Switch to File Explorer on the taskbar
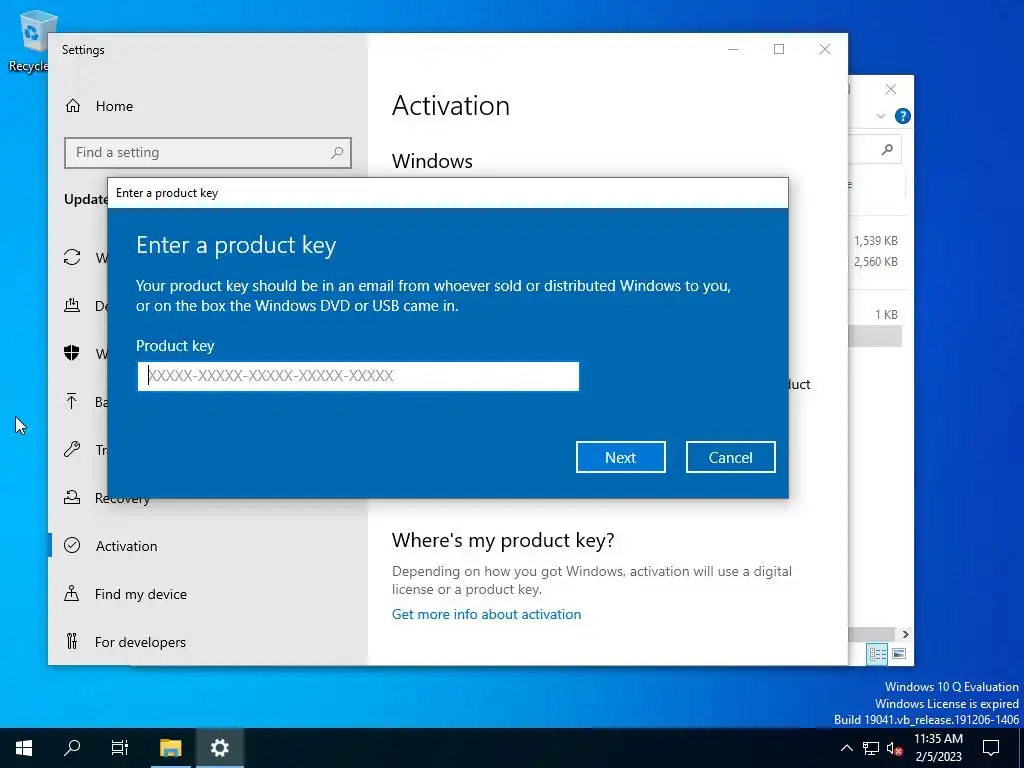This screenshot has height=768, width=1024. point(170,748)
